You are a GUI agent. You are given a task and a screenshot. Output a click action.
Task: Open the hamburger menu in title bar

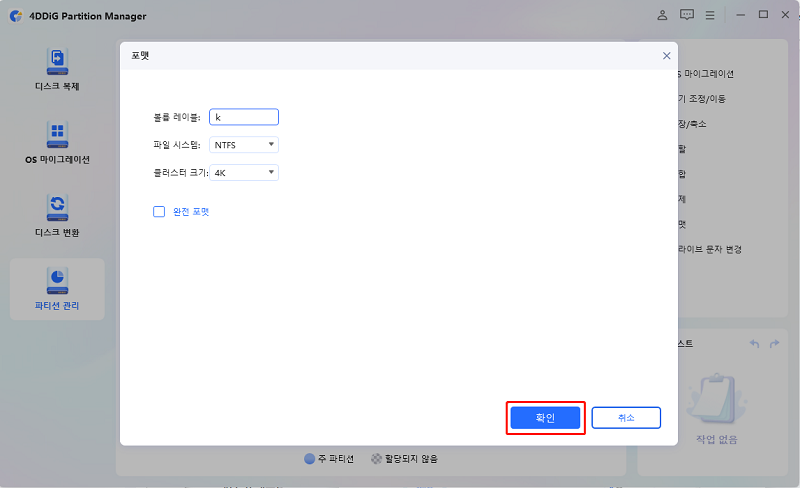point(710,15)
